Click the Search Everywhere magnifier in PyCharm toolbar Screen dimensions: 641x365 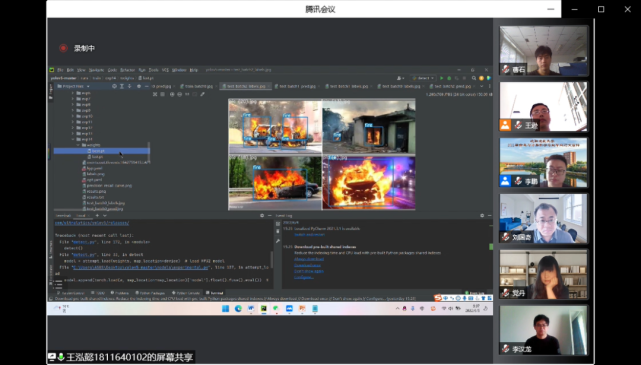[x=474, y=78]
